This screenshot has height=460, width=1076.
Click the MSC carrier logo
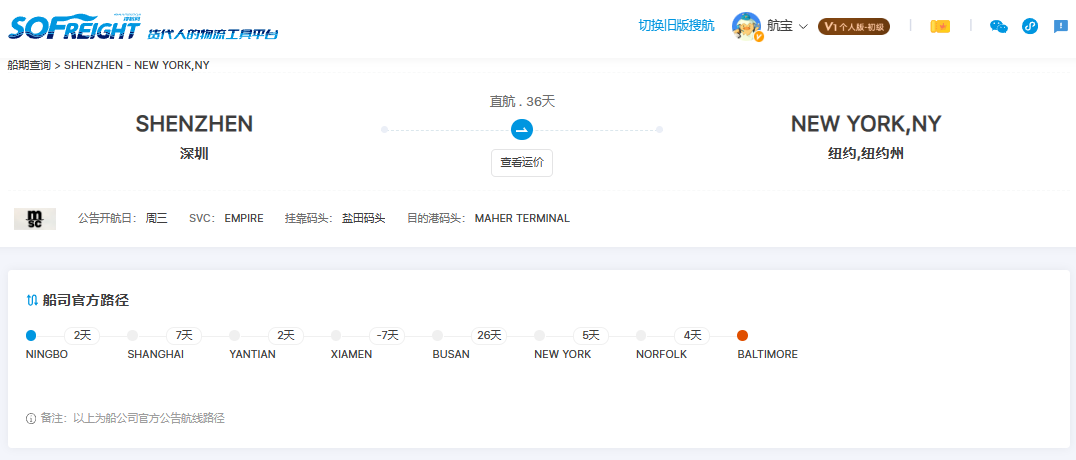pyautogui.click(x=35, y=218)
